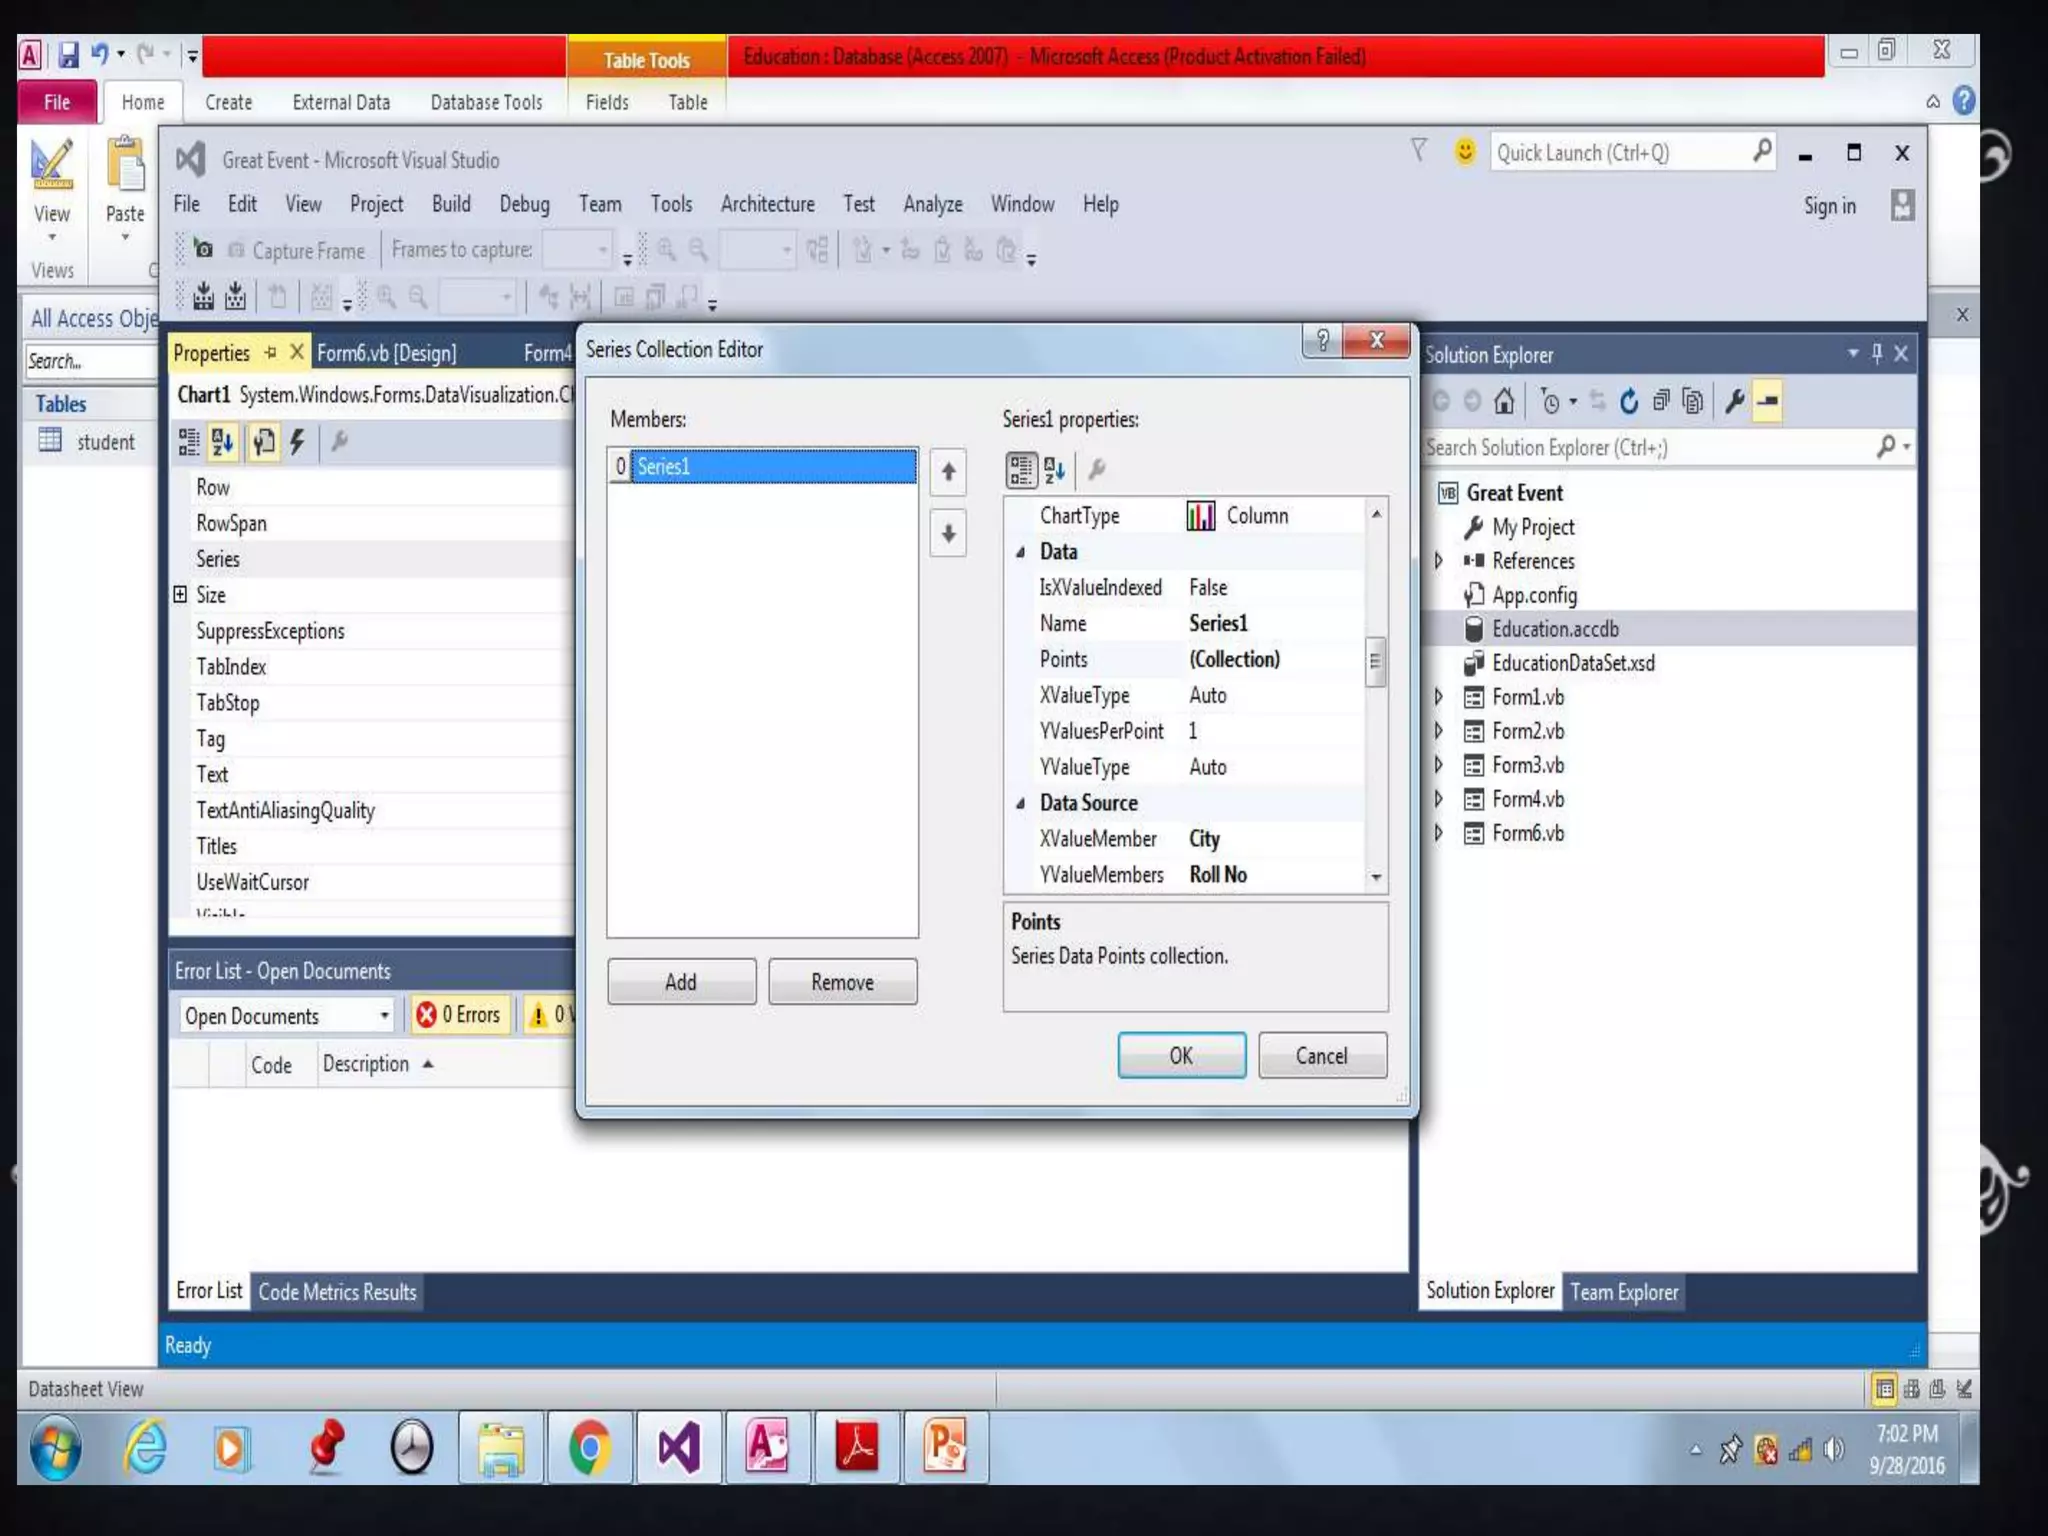Move Series1 down with the arrow button

coord(948,533)
